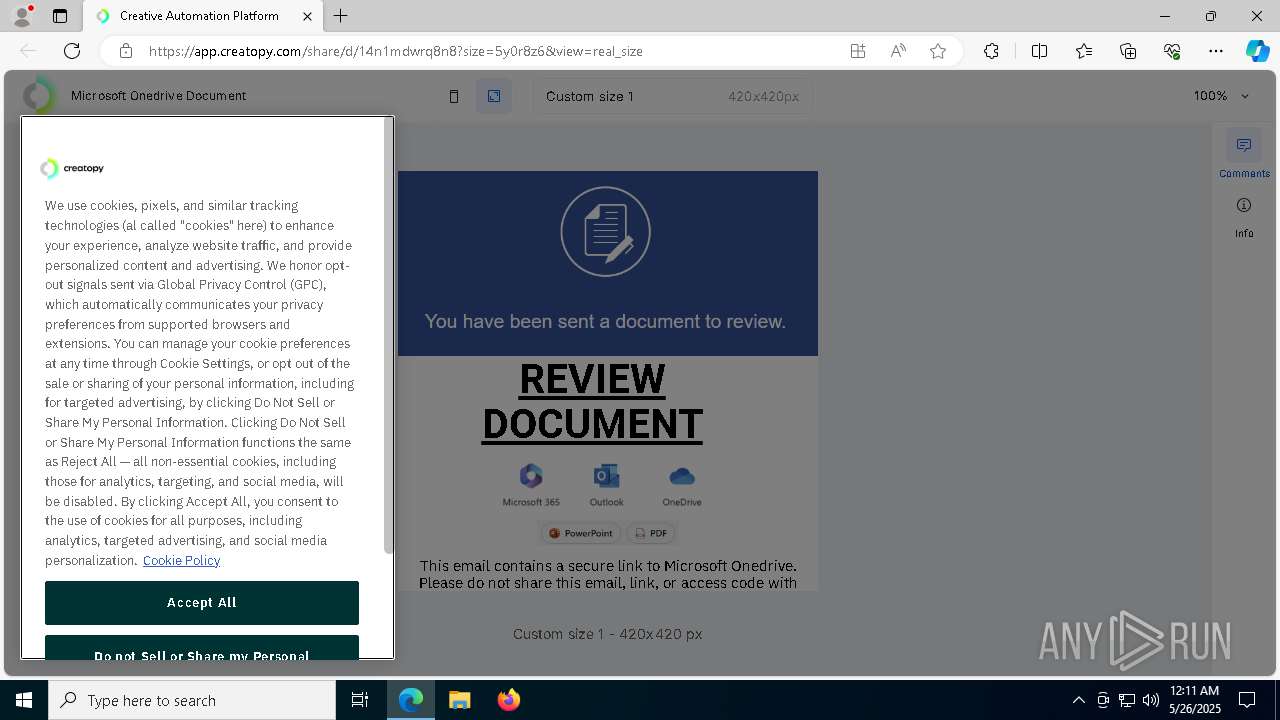Open the Notifications center
Screen dimensions: 1280x720
tap(1247, 700)
